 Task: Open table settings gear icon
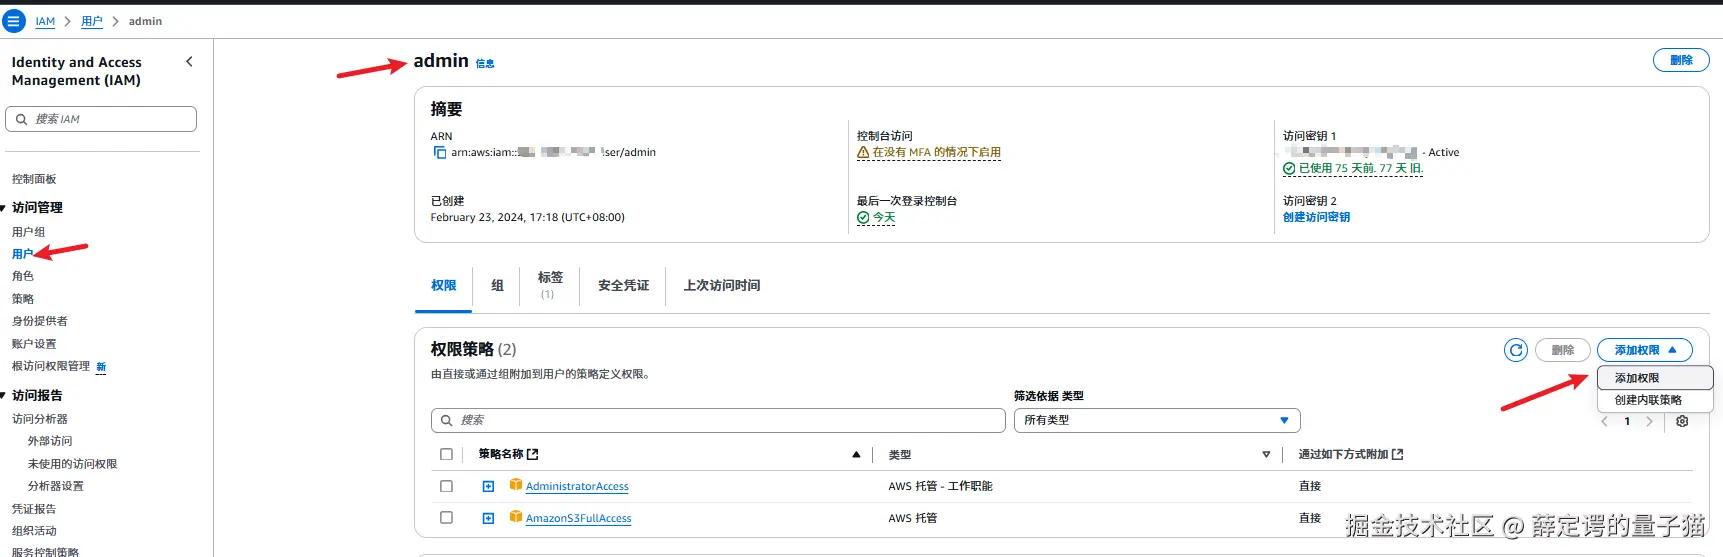tap(1682, 421)
